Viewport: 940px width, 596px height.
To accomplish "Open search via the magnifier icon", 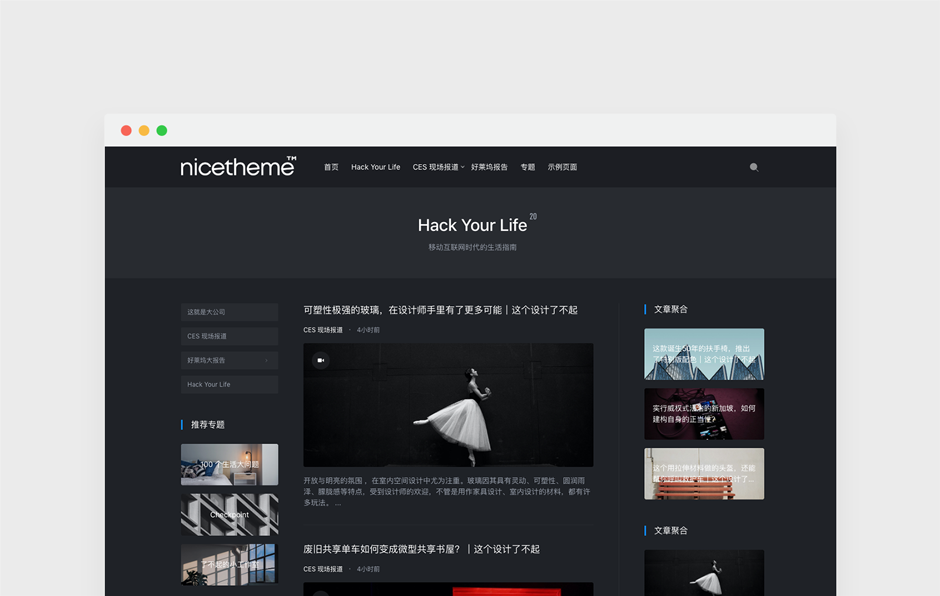I will (x=753, y=167).
